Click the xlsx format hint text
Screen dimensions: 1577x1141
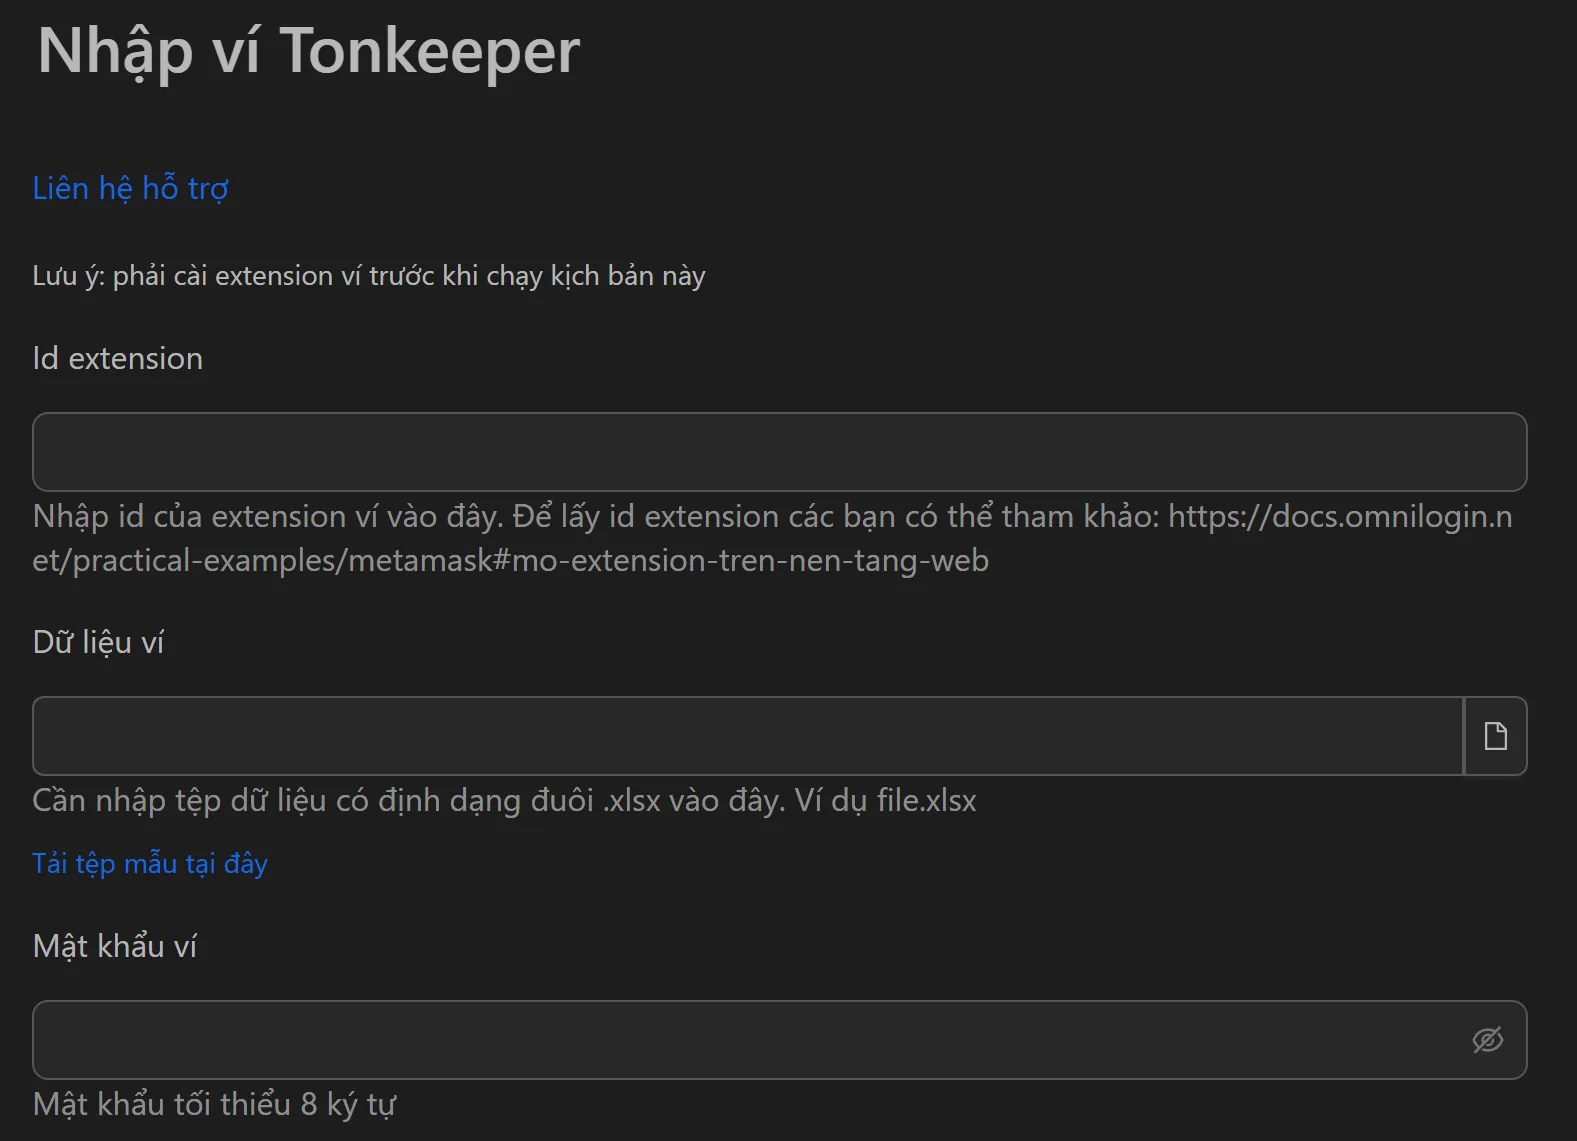[504, 800]
